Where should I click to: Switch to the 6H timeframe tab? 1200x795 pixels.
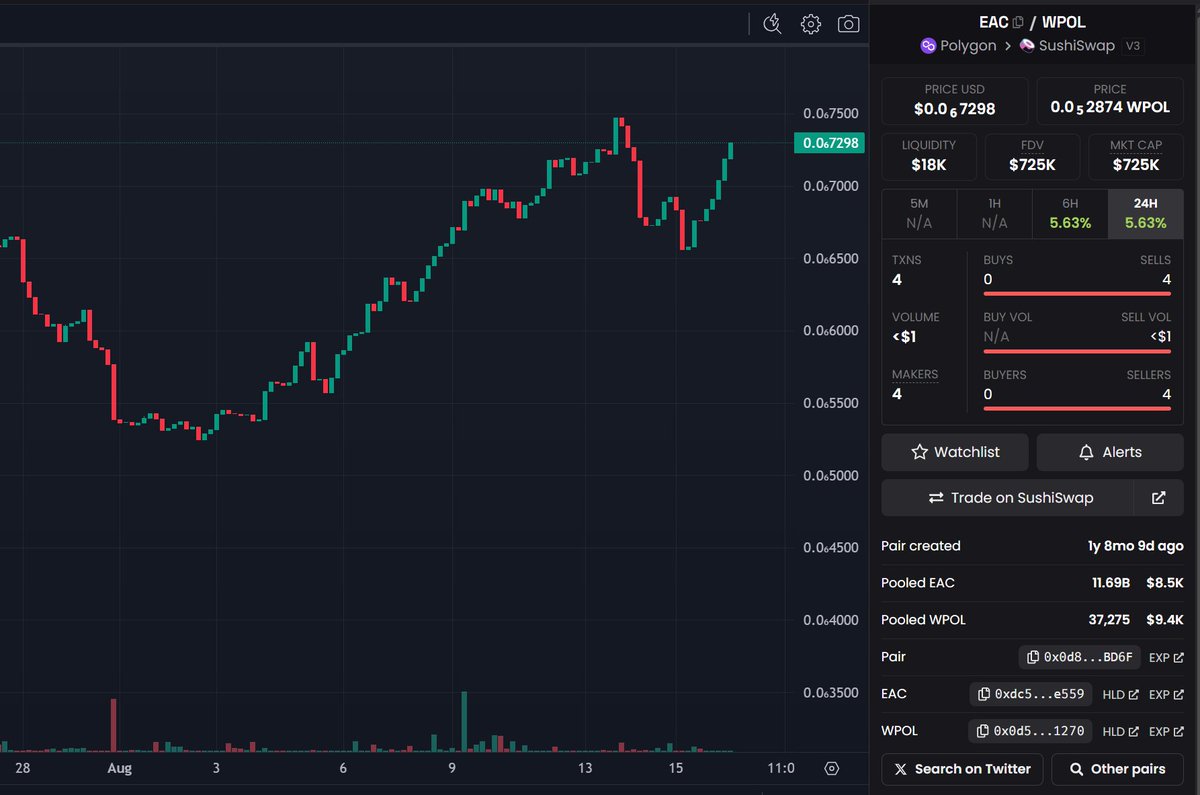point(1070,213)
